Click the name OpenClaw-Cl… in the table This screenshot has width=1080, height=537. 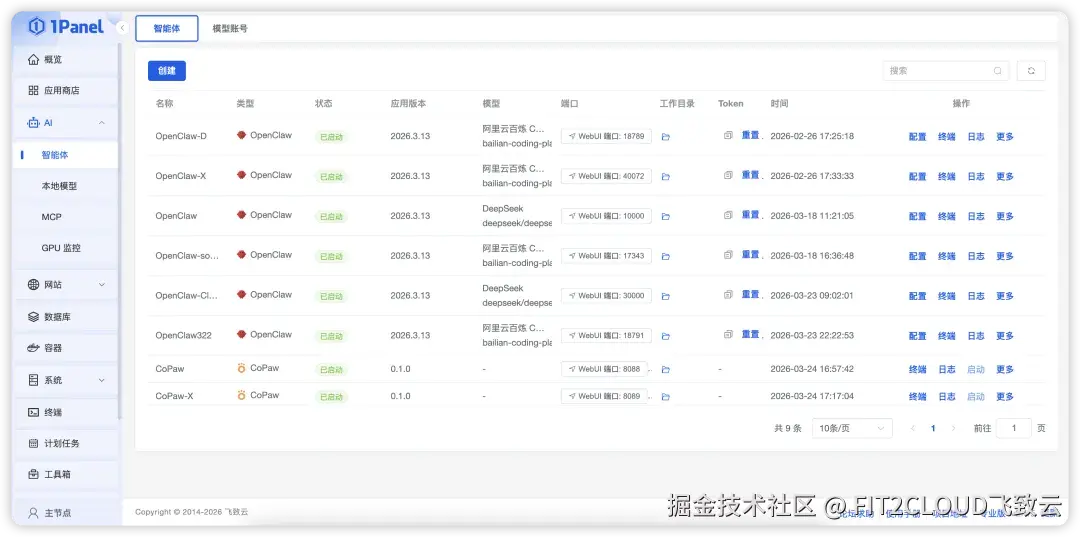187,296
